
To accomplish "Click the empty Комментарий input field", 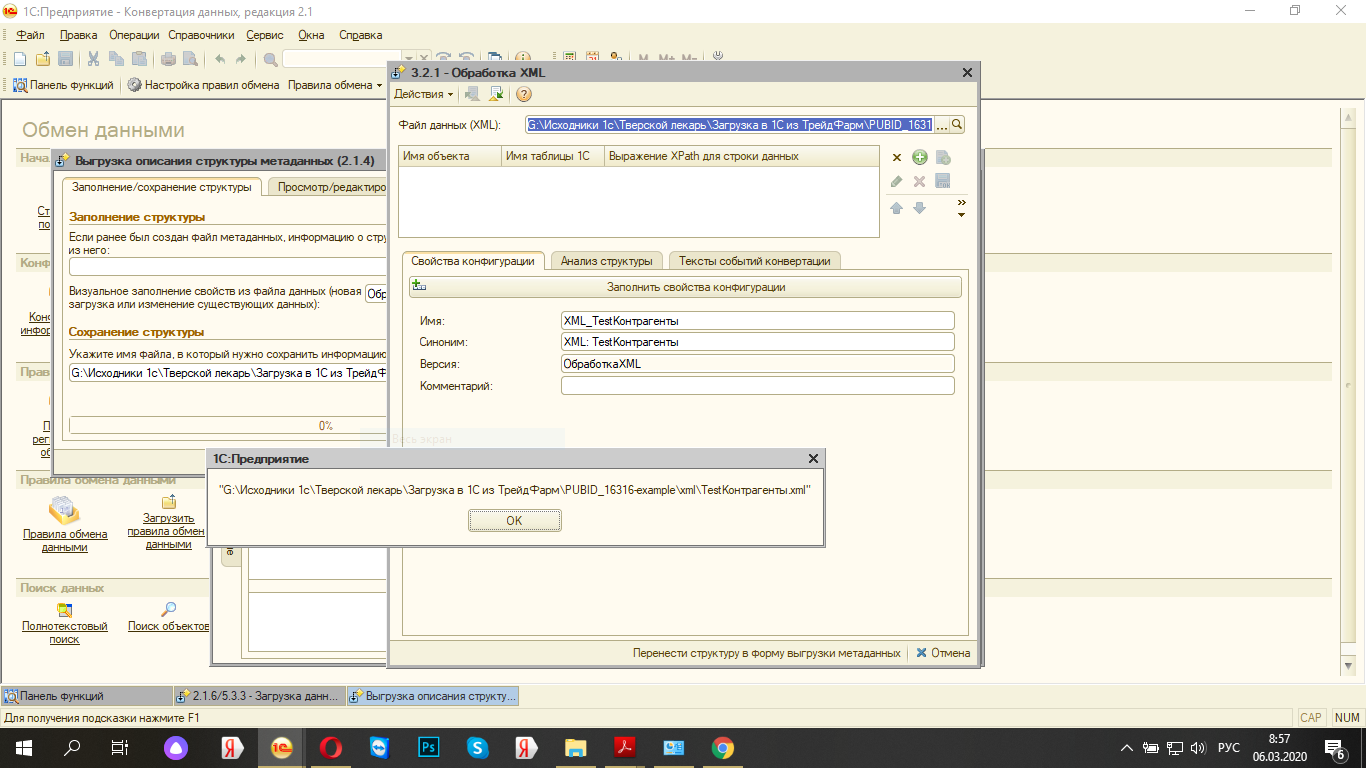I will tap(758, 386).
